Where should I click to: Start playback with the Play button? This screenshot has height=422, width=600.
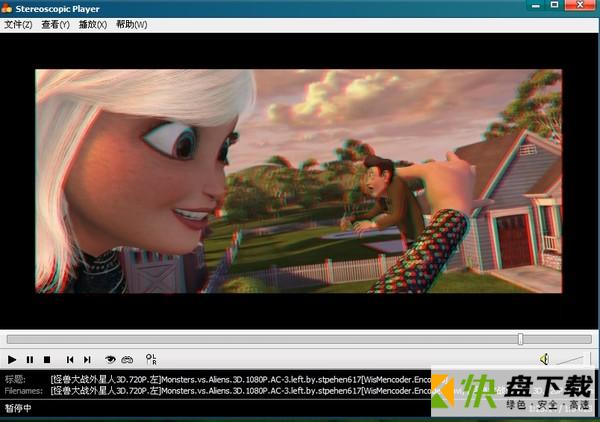click(12, 360)
